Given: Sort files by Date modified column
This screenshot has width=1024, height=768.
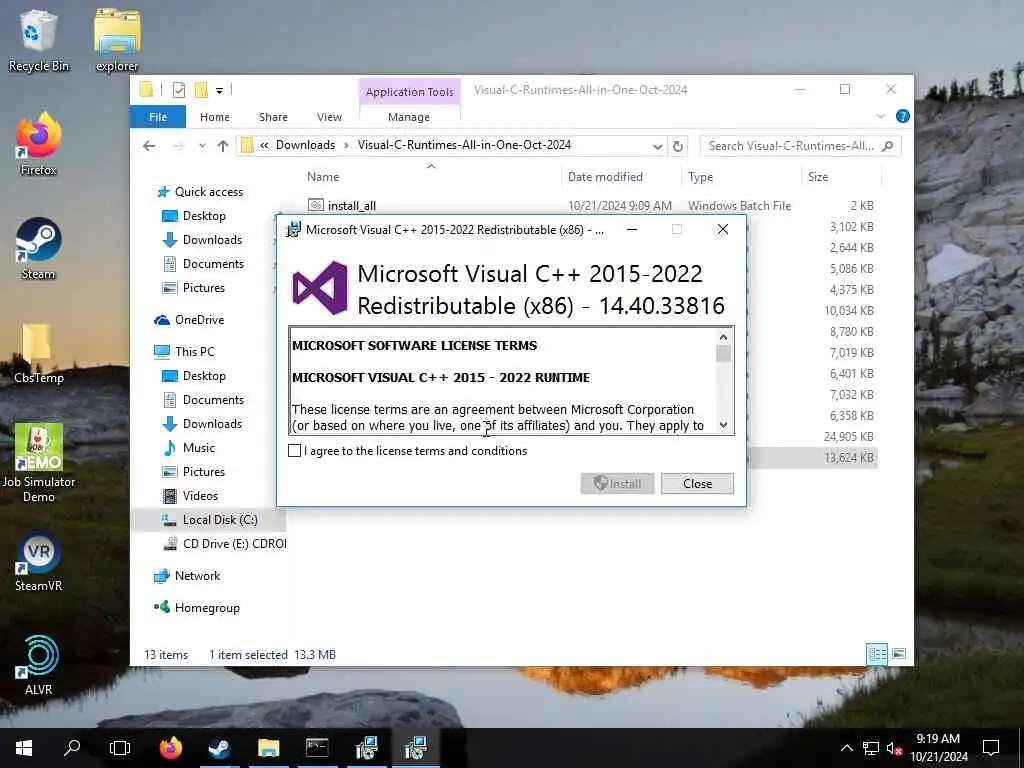Looking at the screenshot, I should click(605, 177).
